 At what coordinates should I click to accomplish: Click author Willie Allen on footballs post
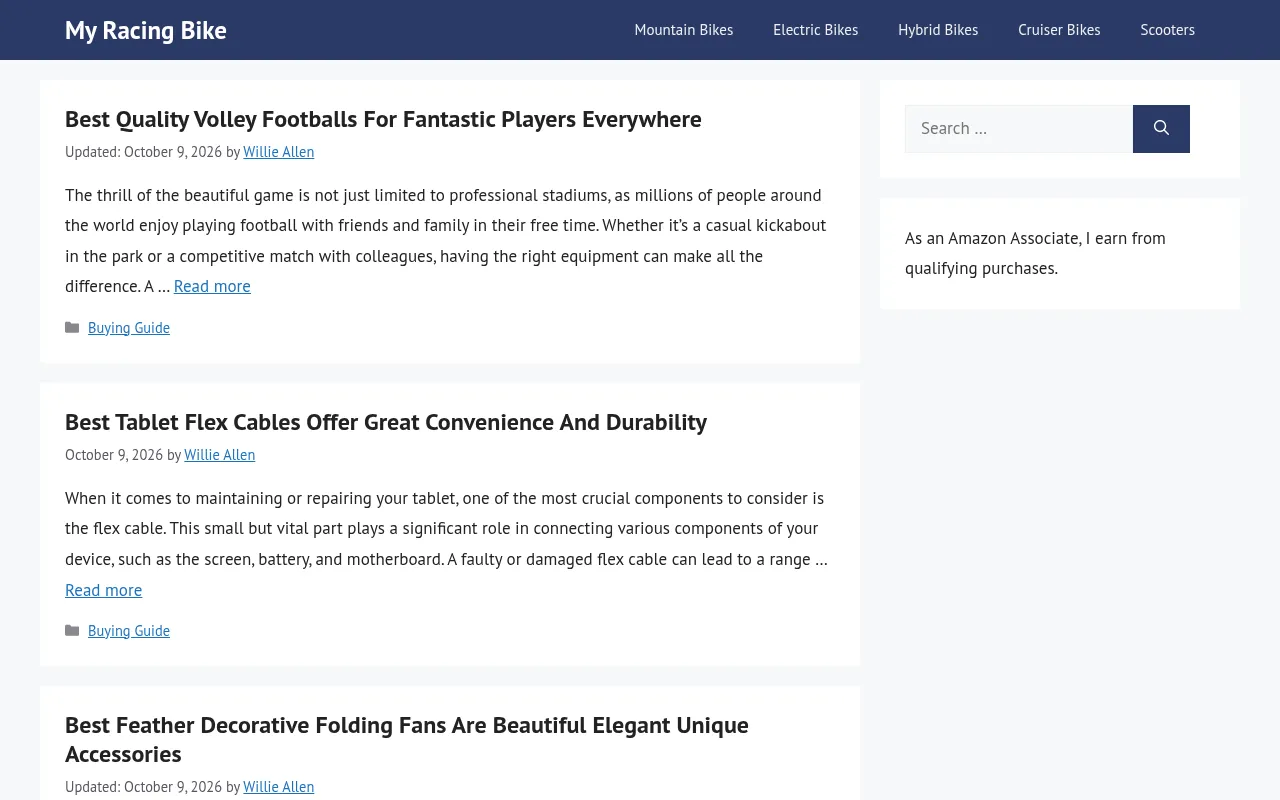click(279, 152)
